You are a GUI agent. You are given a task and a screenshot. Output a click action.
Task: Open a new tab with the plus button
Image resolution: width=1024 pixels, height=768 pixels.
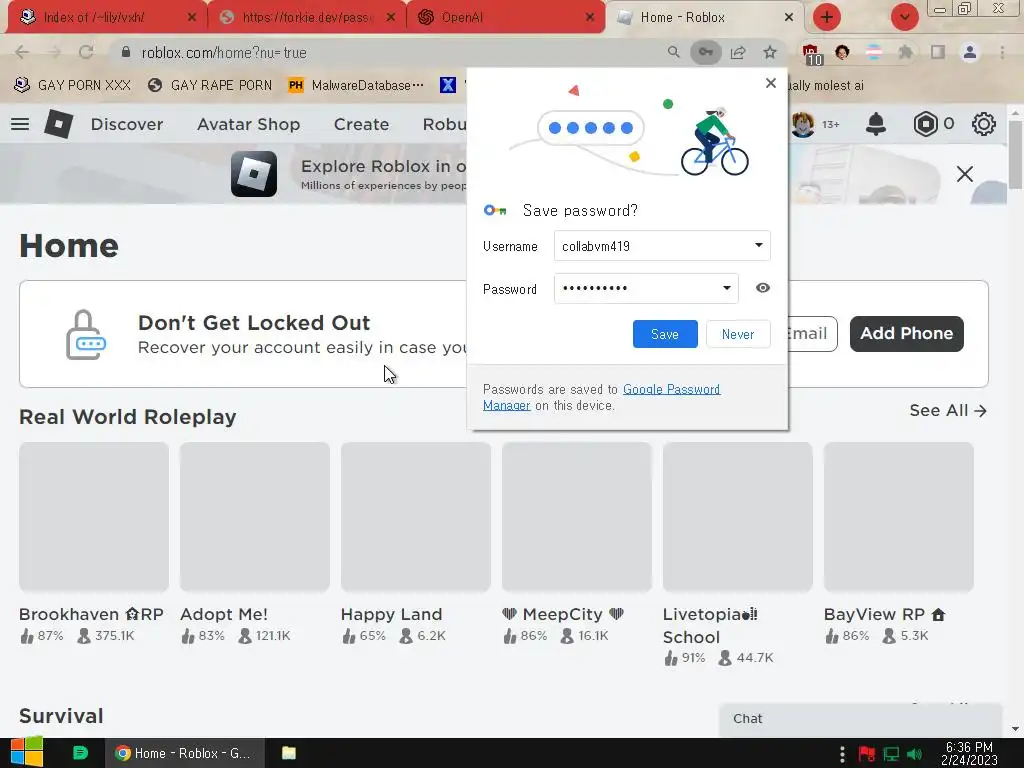click(x=826, y=17)
